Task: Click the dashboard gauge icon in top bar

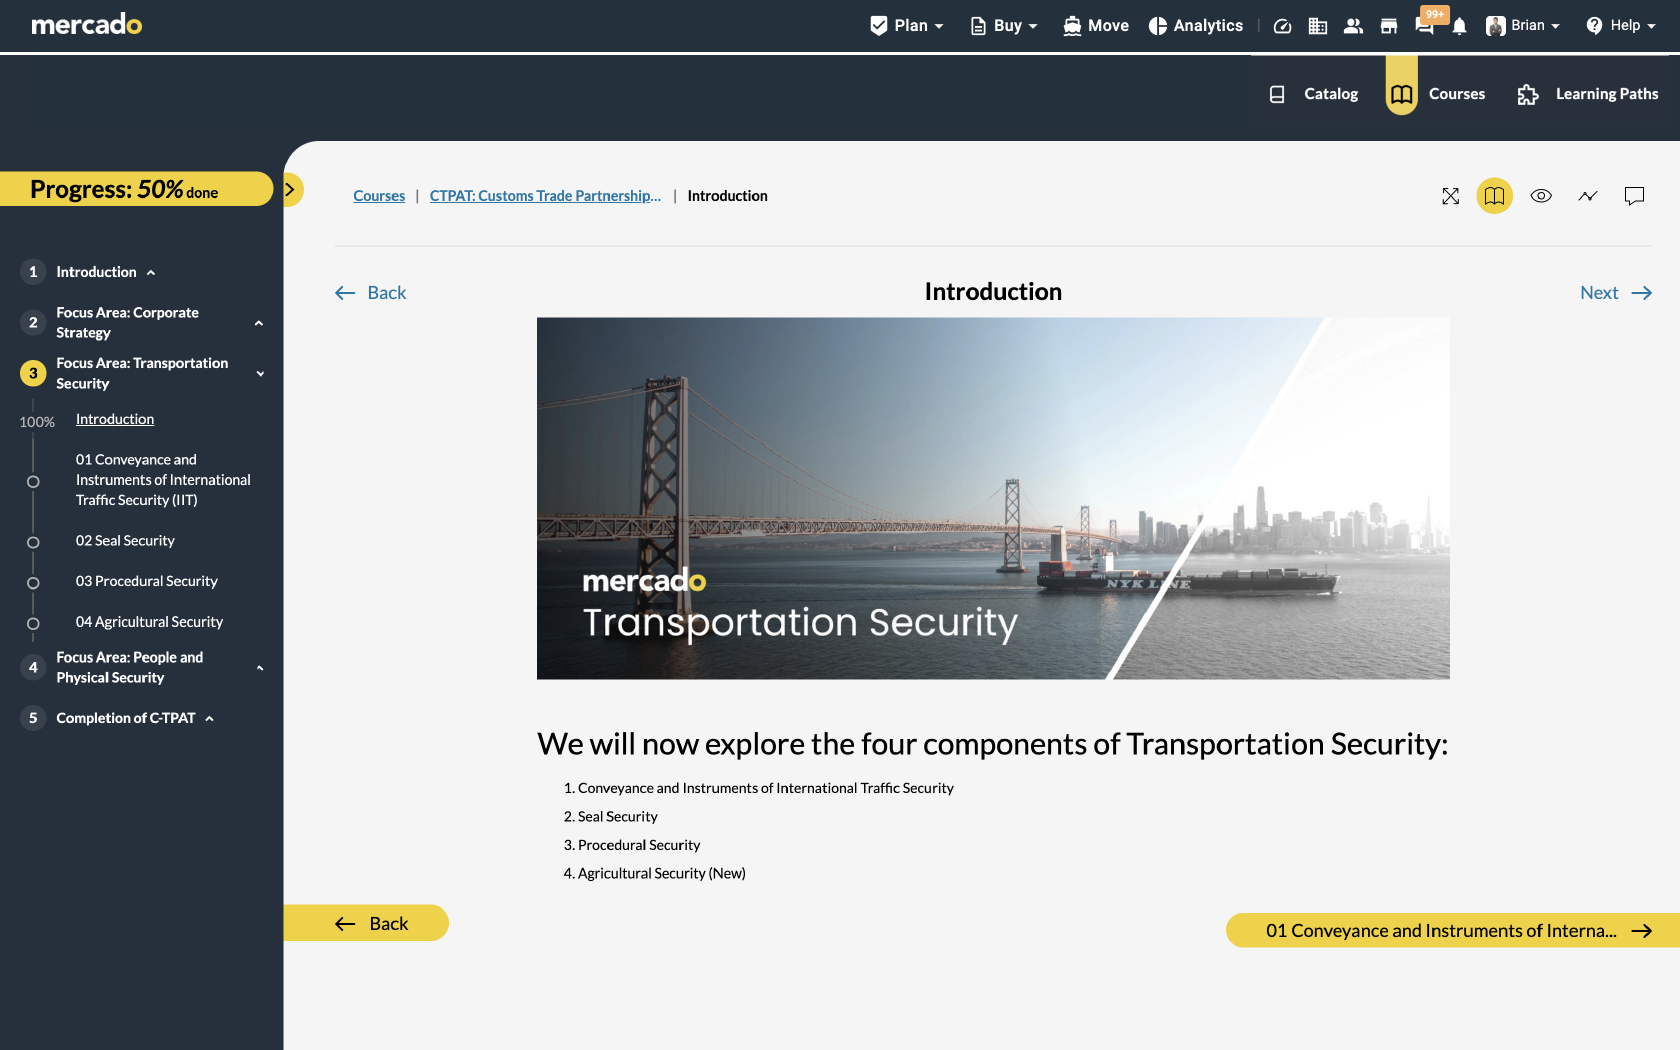Action: coord(1282,27)
